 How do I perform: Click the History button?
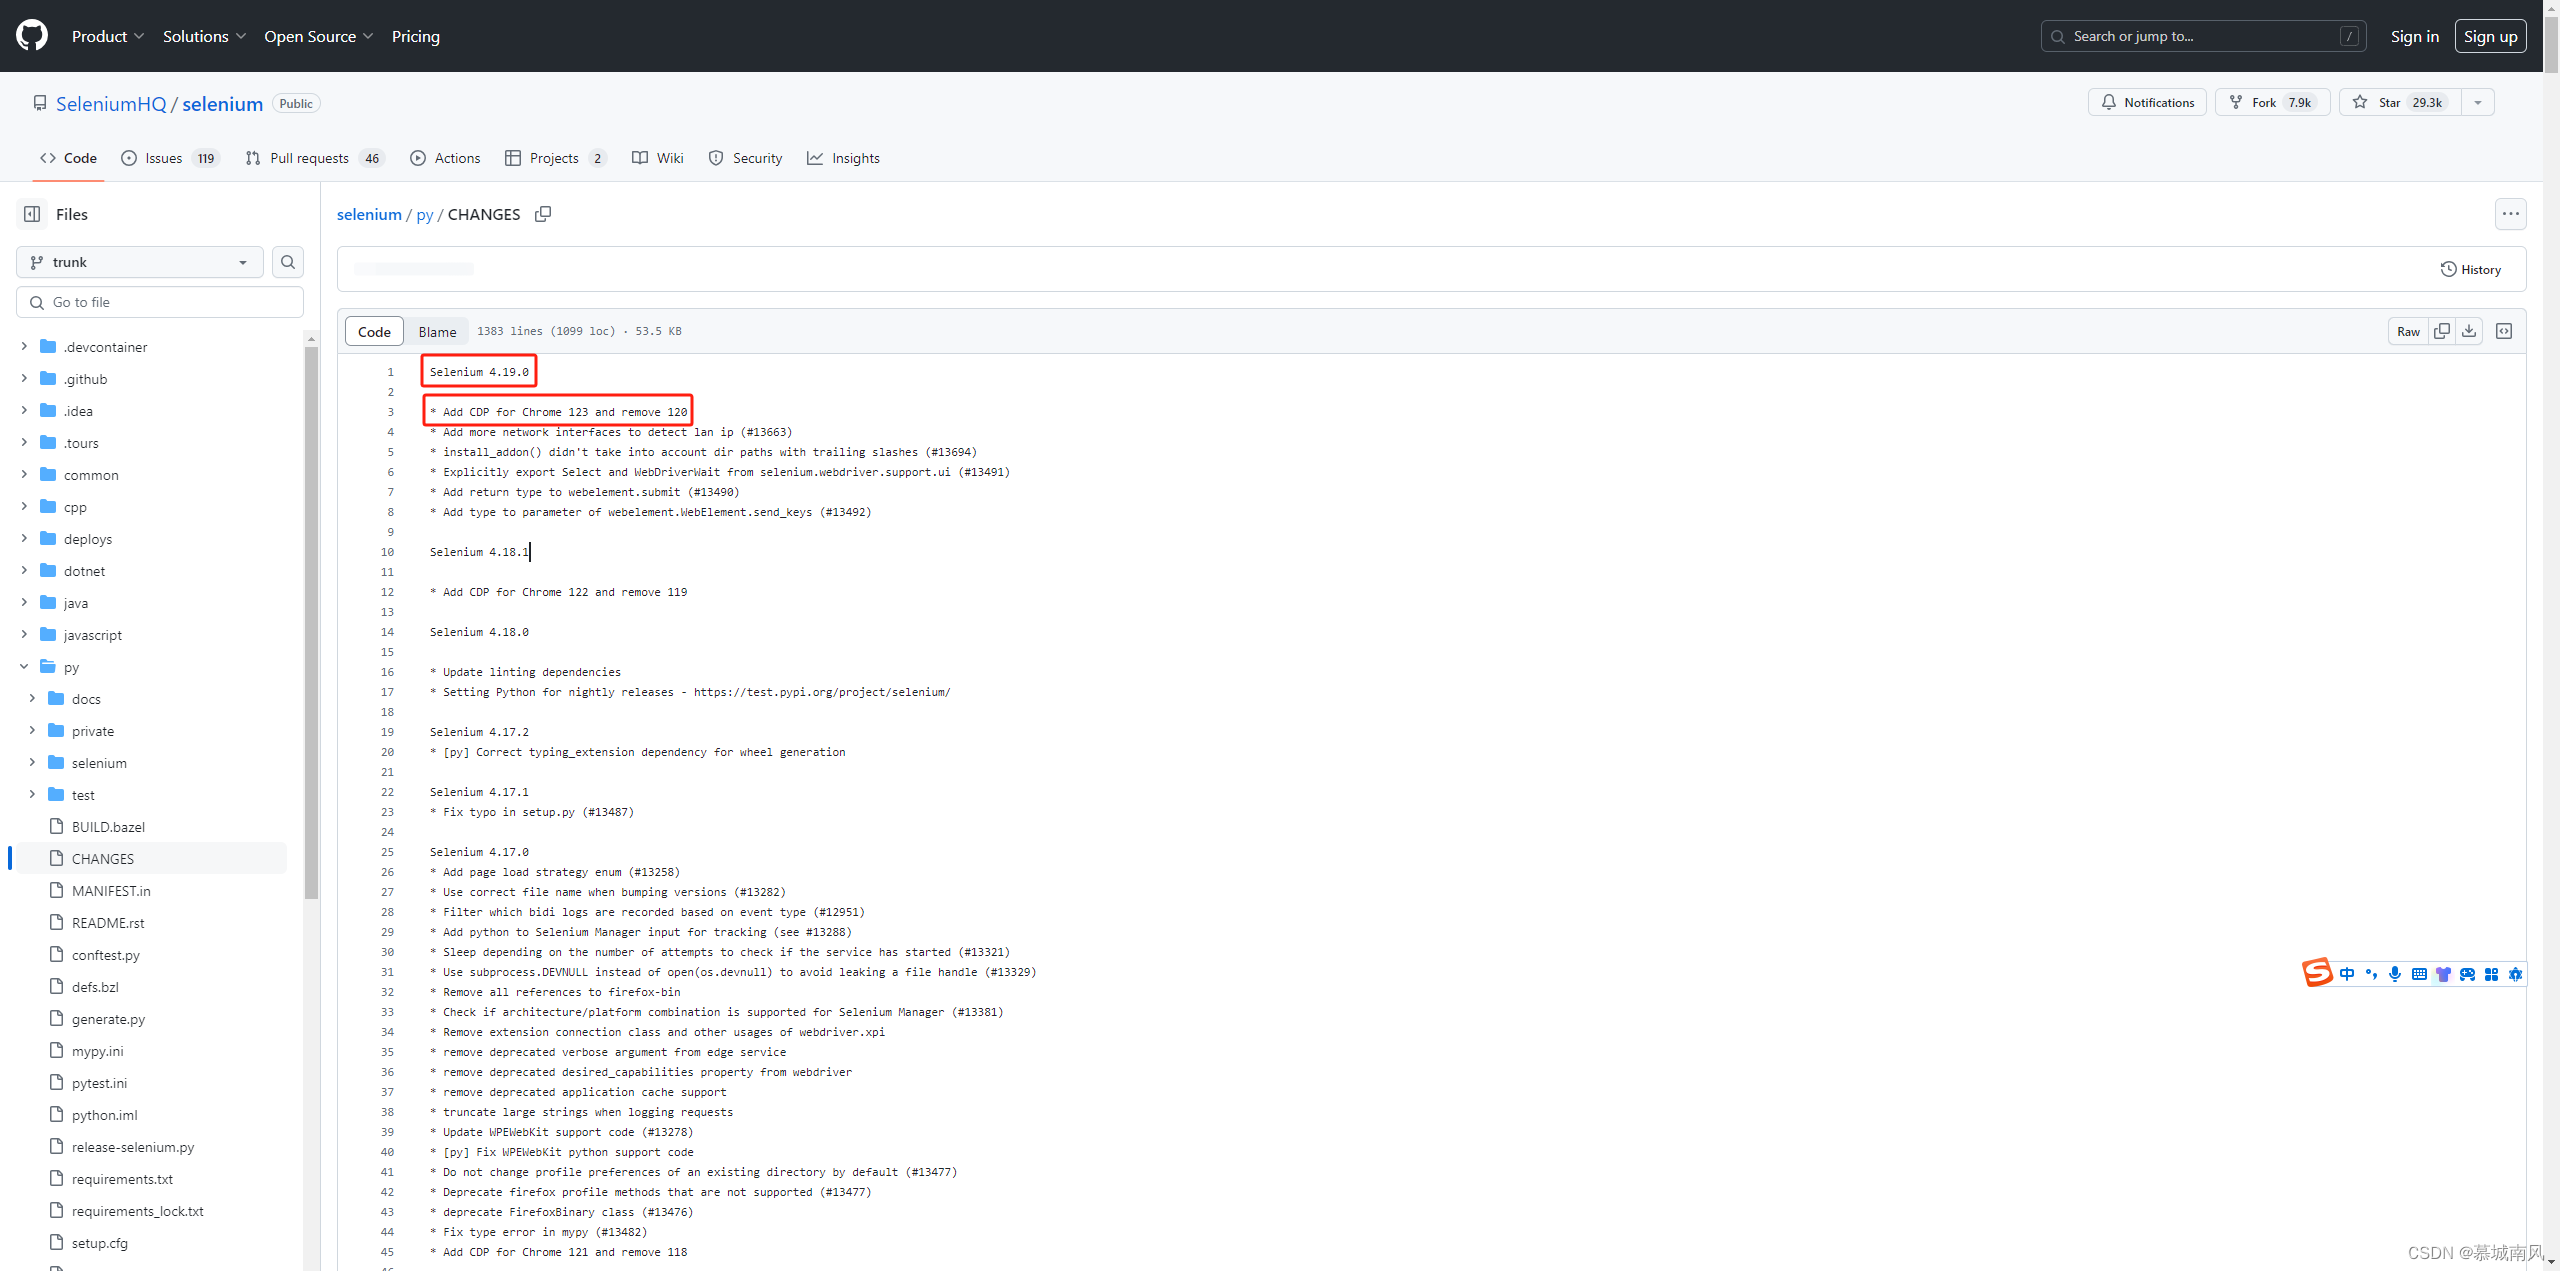(2471, 270)
